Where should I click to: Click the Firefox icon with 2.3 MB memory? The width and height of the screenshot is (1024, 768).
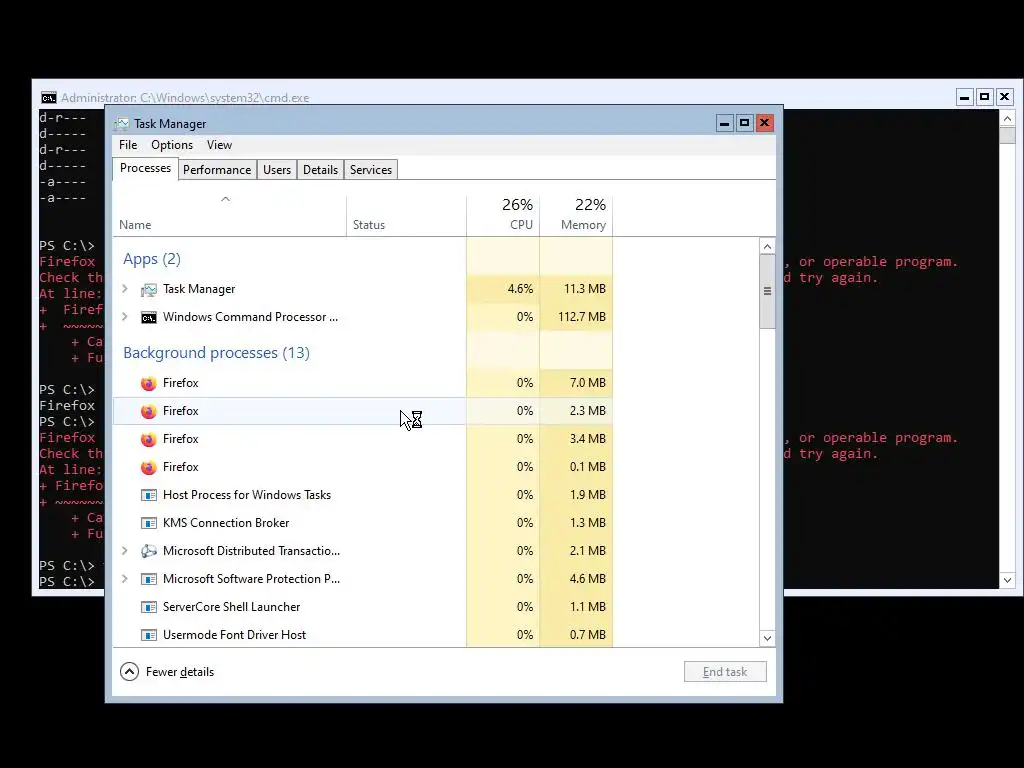[x=149, y=411]
